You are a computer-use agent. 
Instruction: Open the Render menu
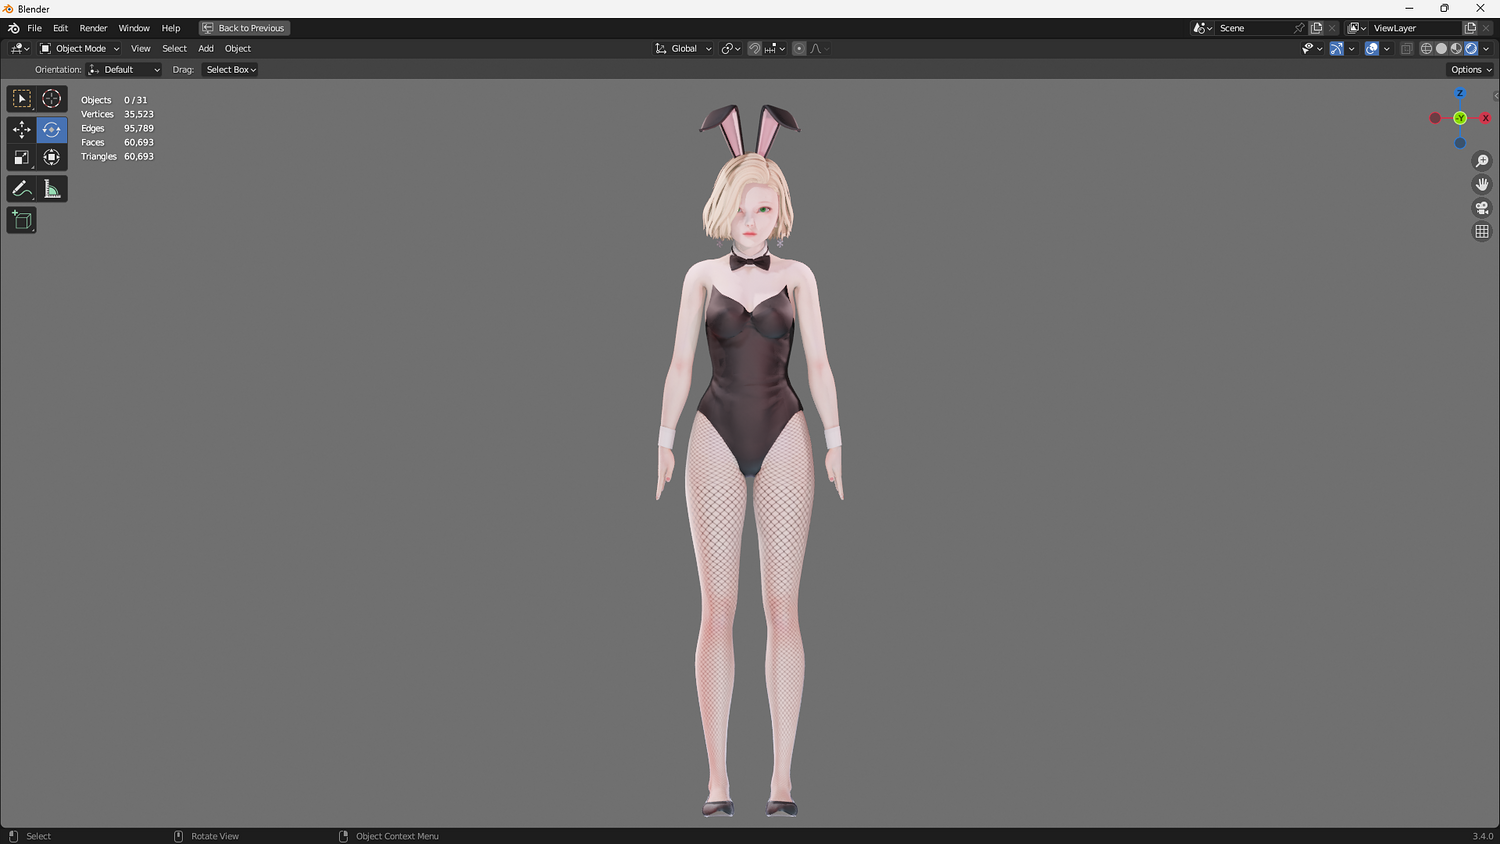(x=93, y=28)
